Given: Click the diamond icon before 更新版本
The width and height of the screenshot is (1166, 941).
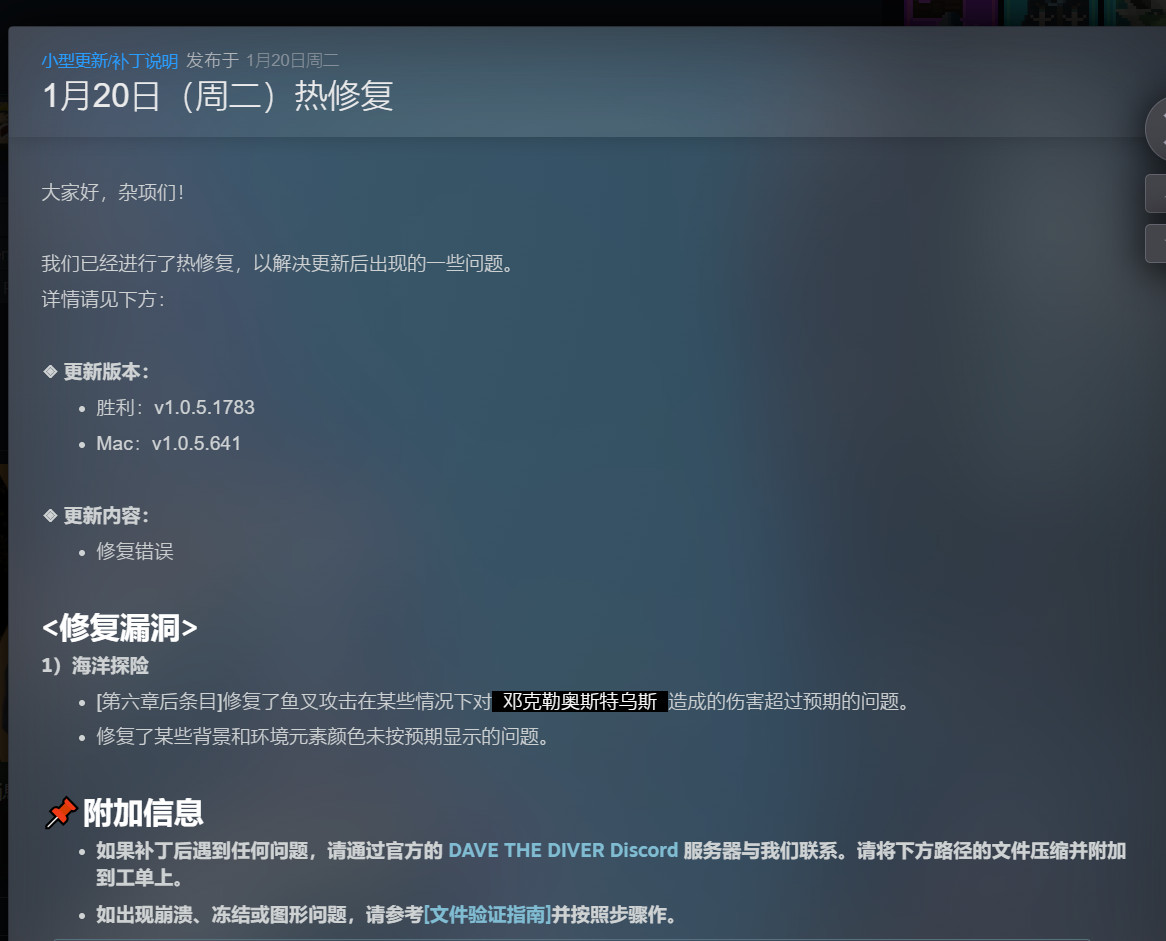Looking at the screenshot, I should tap(50, 372).
